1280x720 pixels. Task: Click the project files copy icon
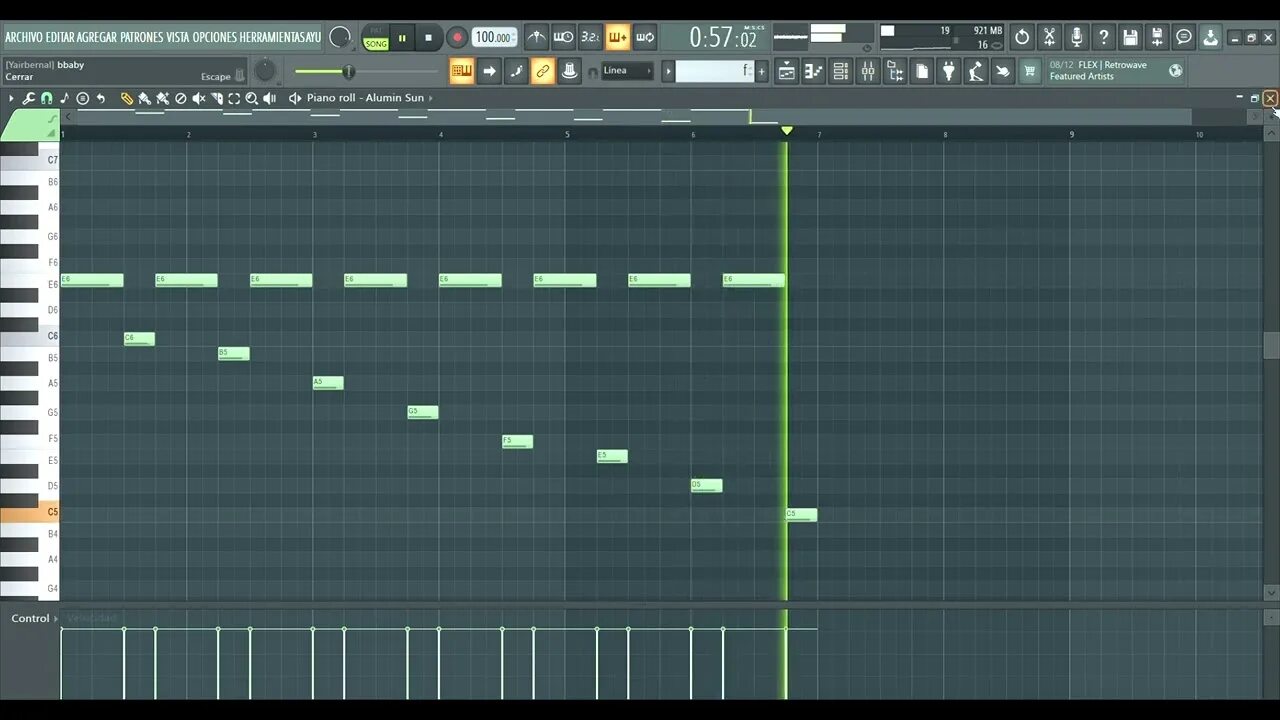tap(922, 71)
